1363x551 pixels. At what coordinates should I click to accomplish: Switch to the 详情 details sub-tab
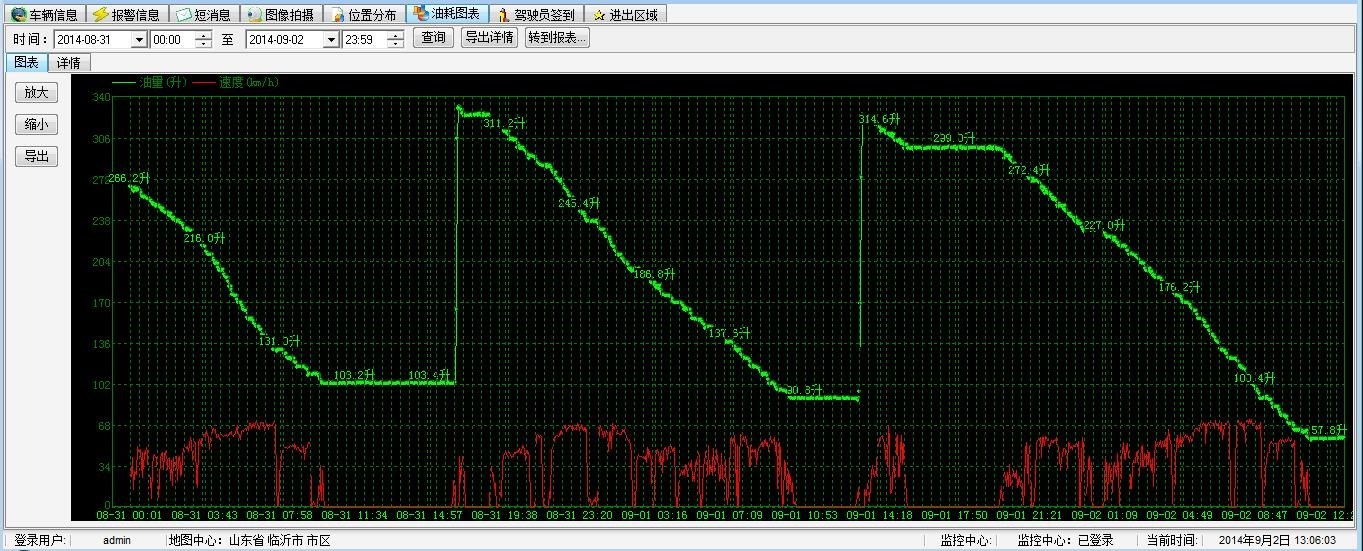69,62
